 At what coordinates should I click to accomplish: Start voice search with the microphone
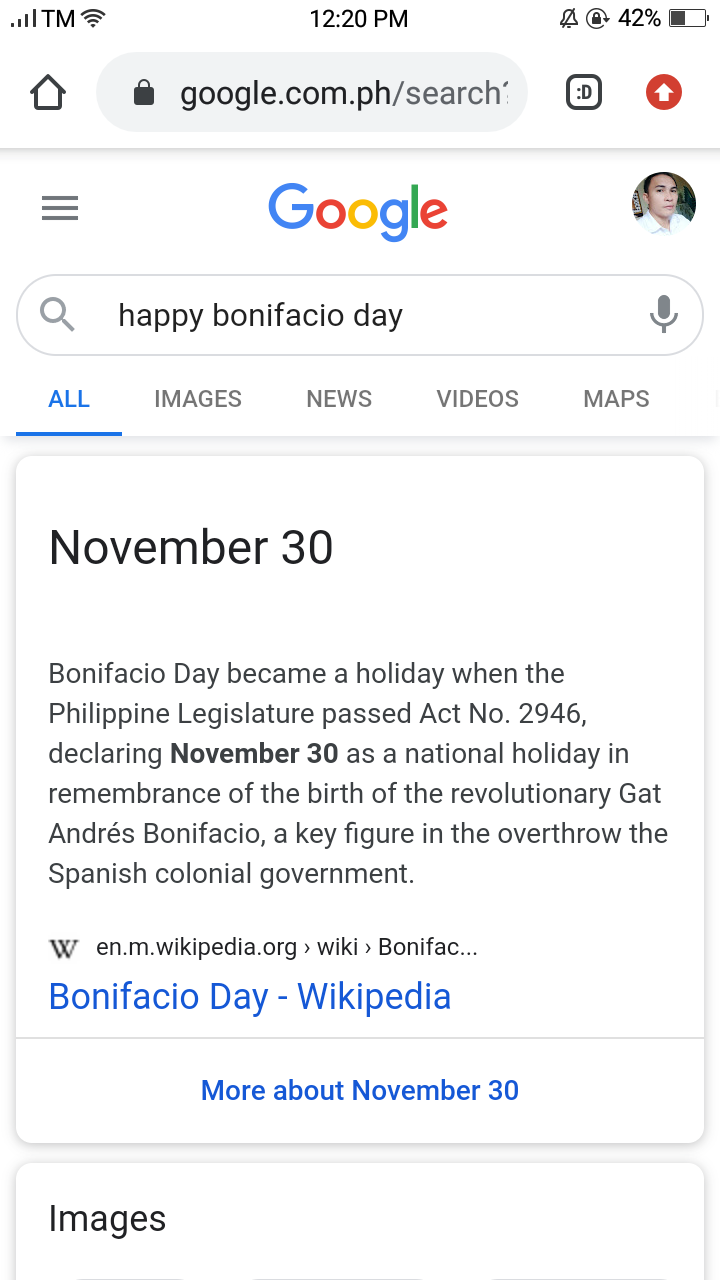[x=663, y=315]
